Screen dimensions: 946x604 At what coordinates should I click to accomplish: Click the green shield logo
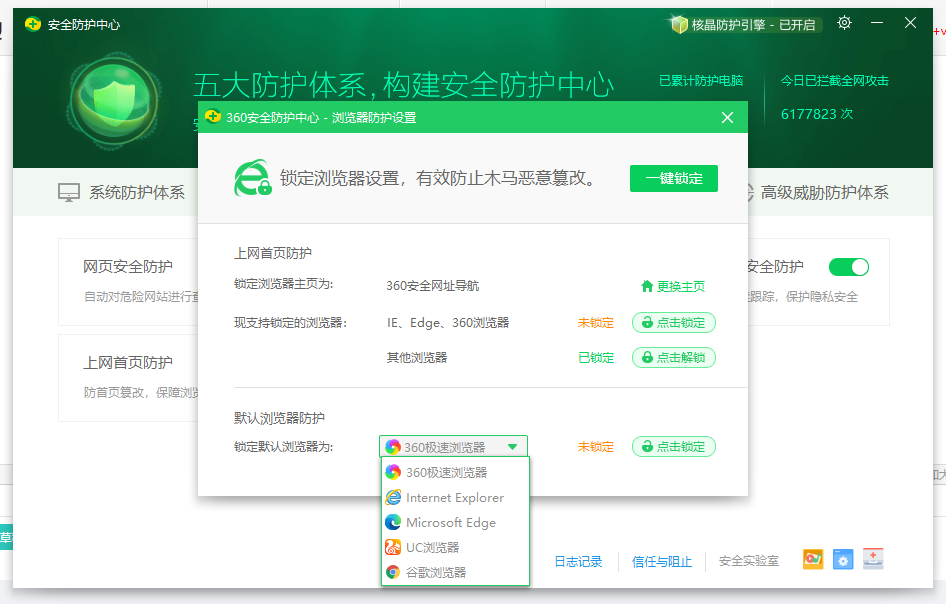tap(113, 100)
